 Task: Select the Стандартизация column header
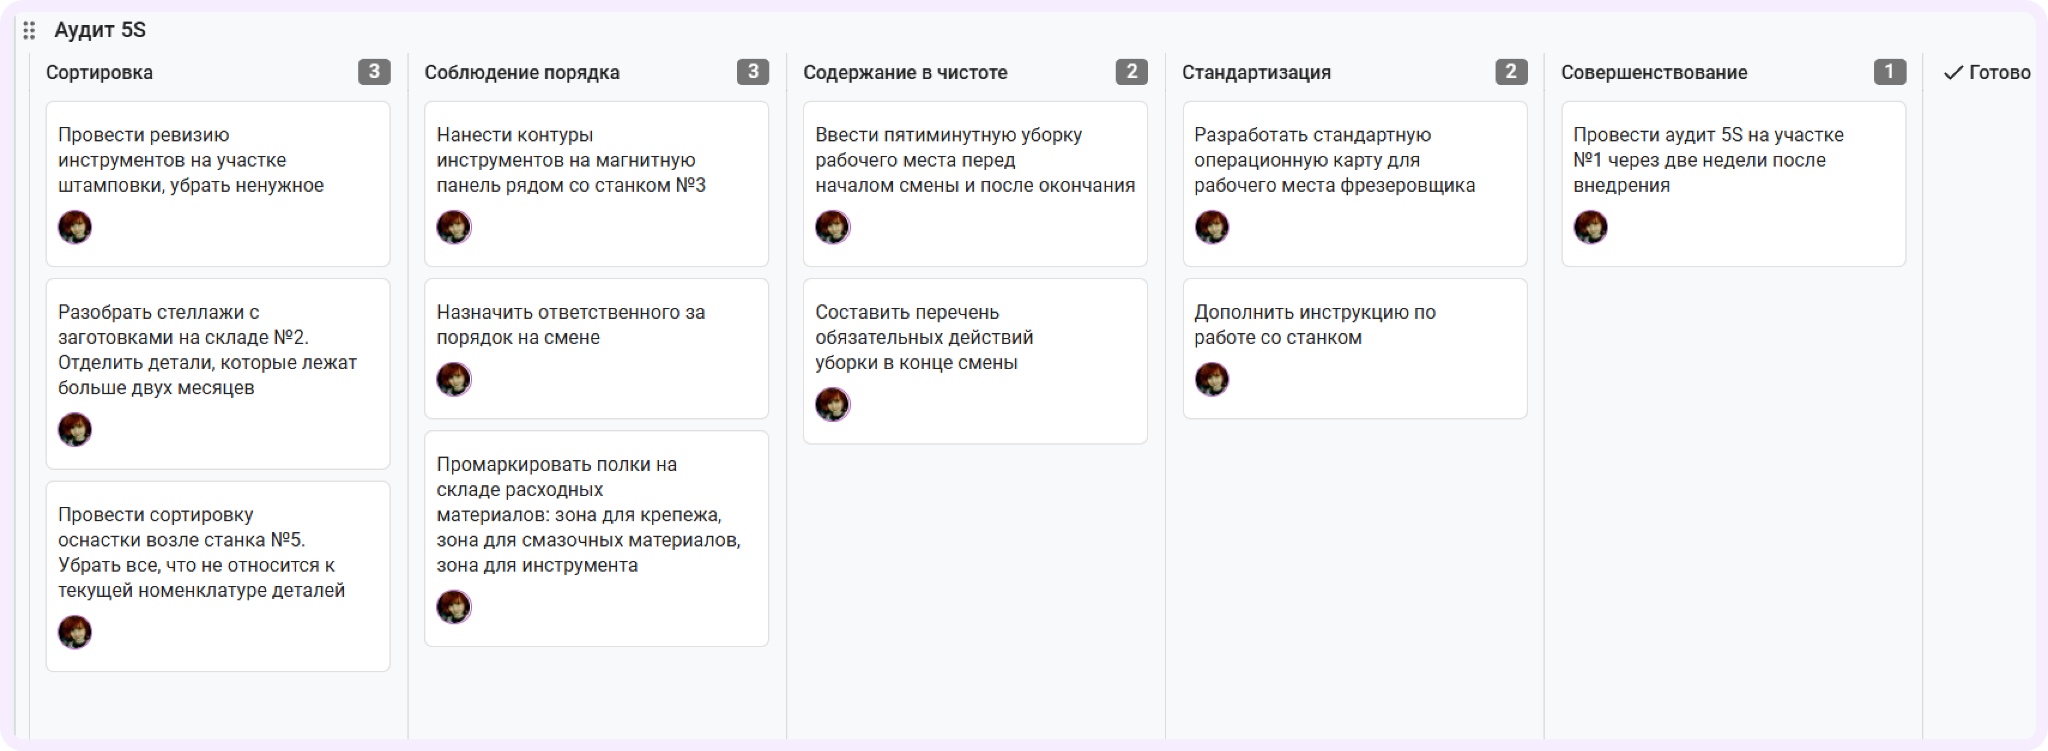[1256, 72]
